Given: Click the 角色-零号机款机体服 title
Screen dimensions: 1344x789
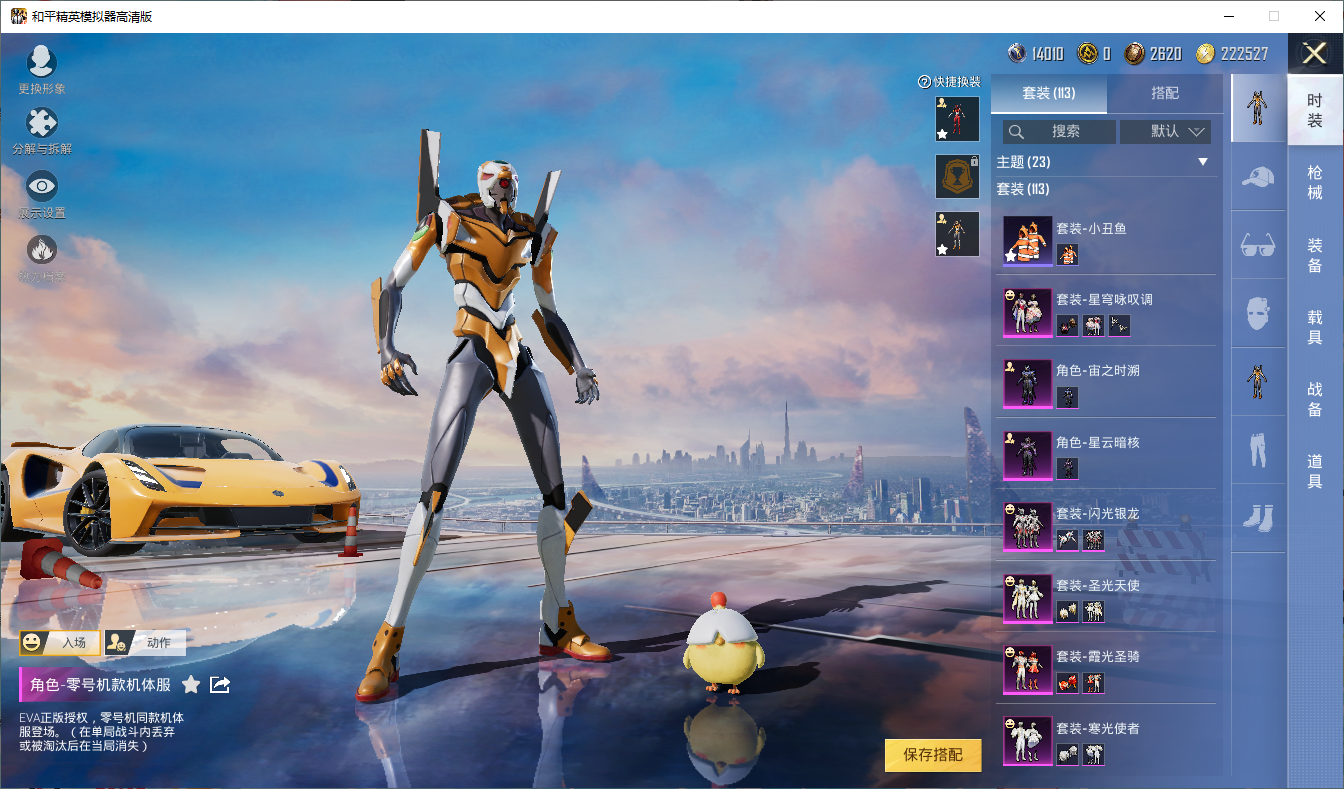Looking at the screenshot, I should point(100,685).
